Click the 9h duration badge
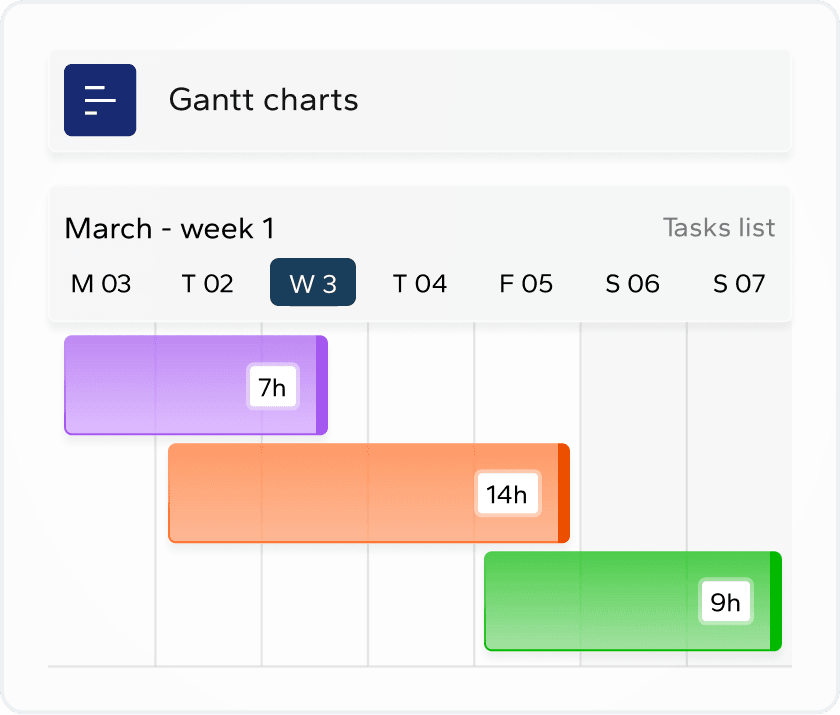Viewport: 840px width, 715px height. (x=726, y=602)
